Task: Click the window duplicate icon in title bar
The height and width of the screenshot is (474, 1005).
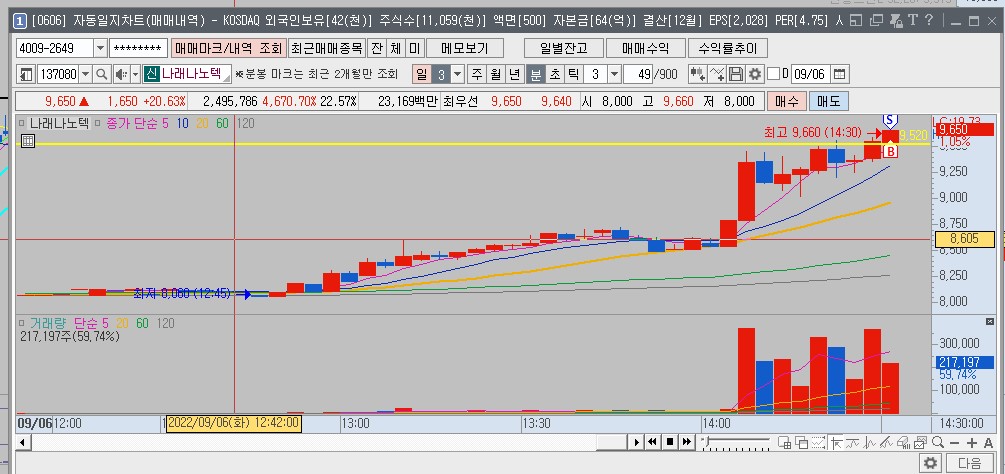Action: [876, 20]
